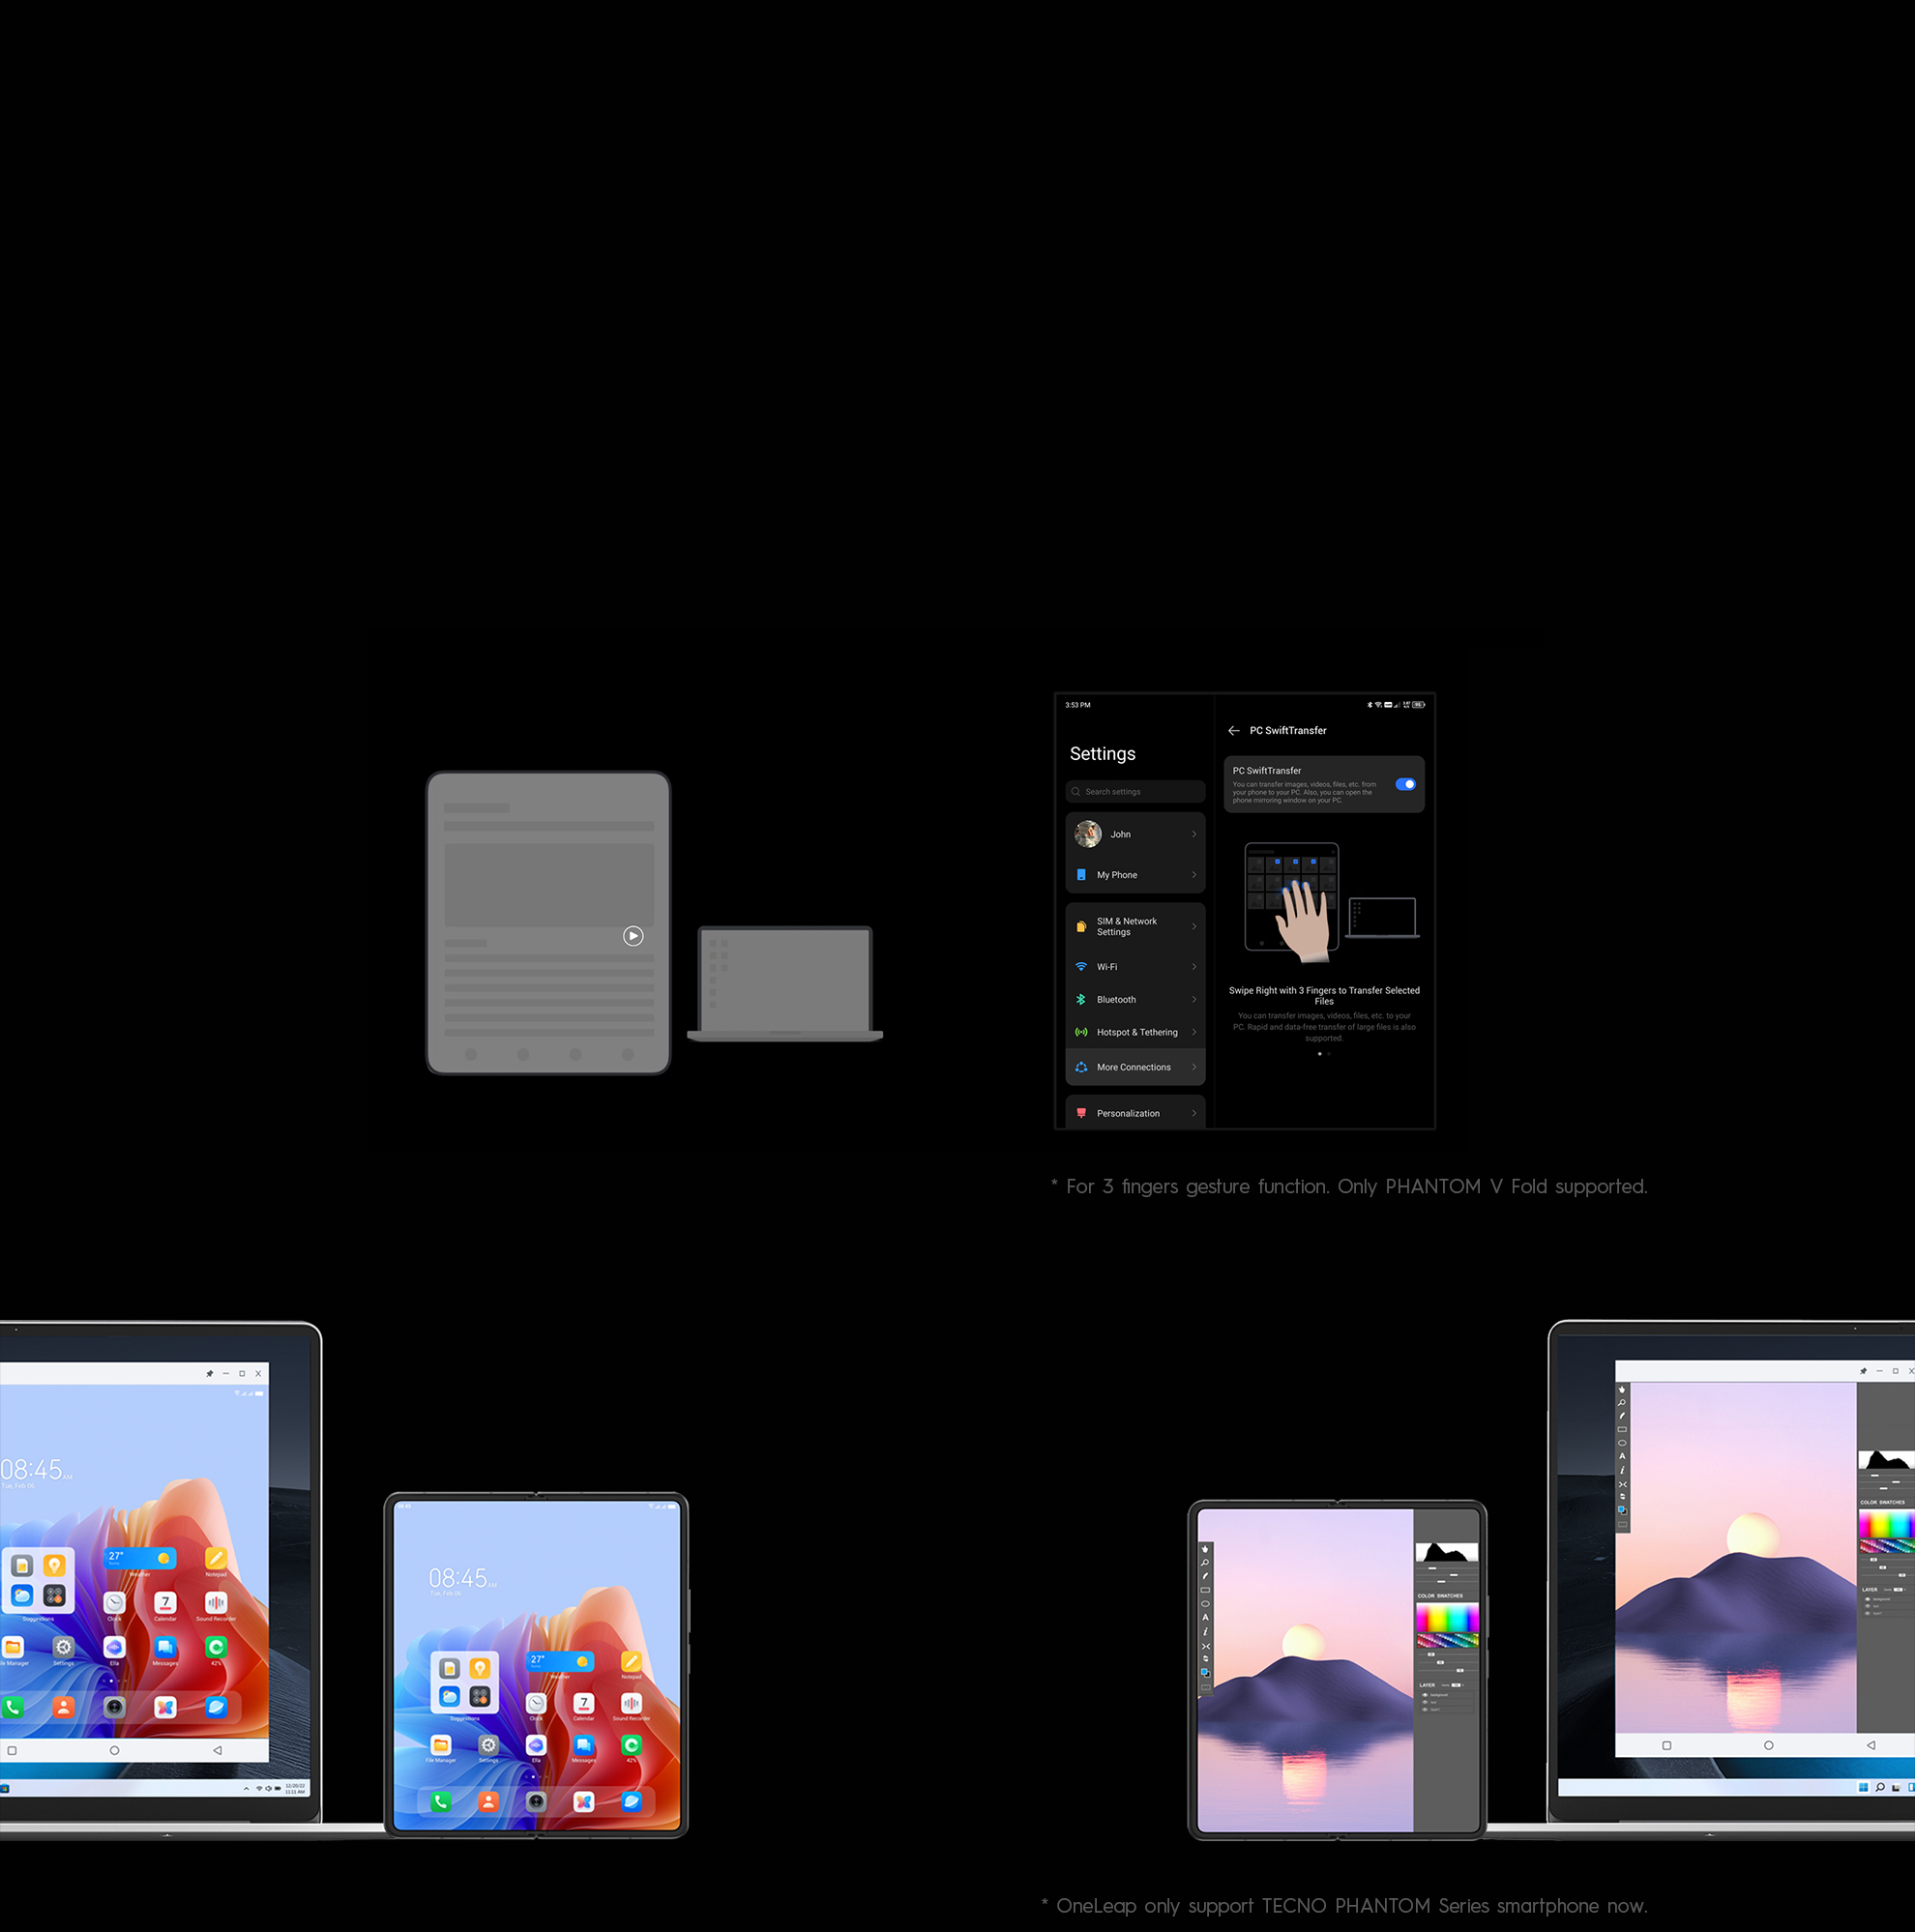Select the Text tool in right laptop's window

tap(1622, 1456)
